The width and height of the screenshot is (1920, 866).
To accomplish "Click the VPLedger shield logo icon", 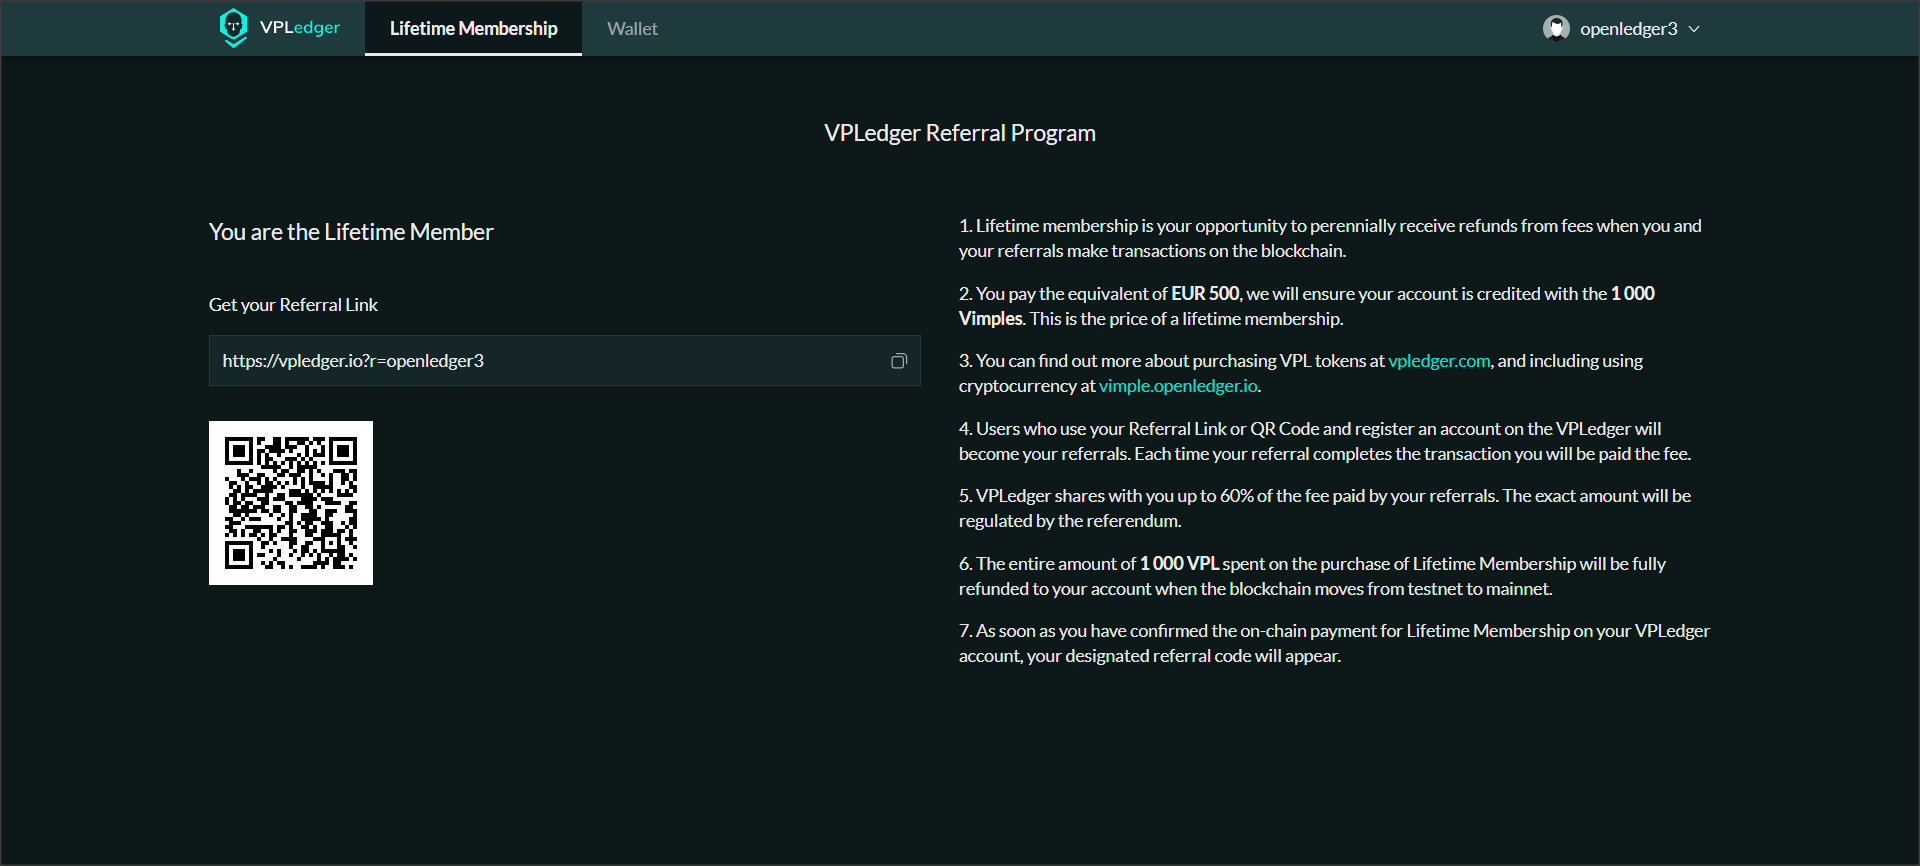I will point(233,27).
